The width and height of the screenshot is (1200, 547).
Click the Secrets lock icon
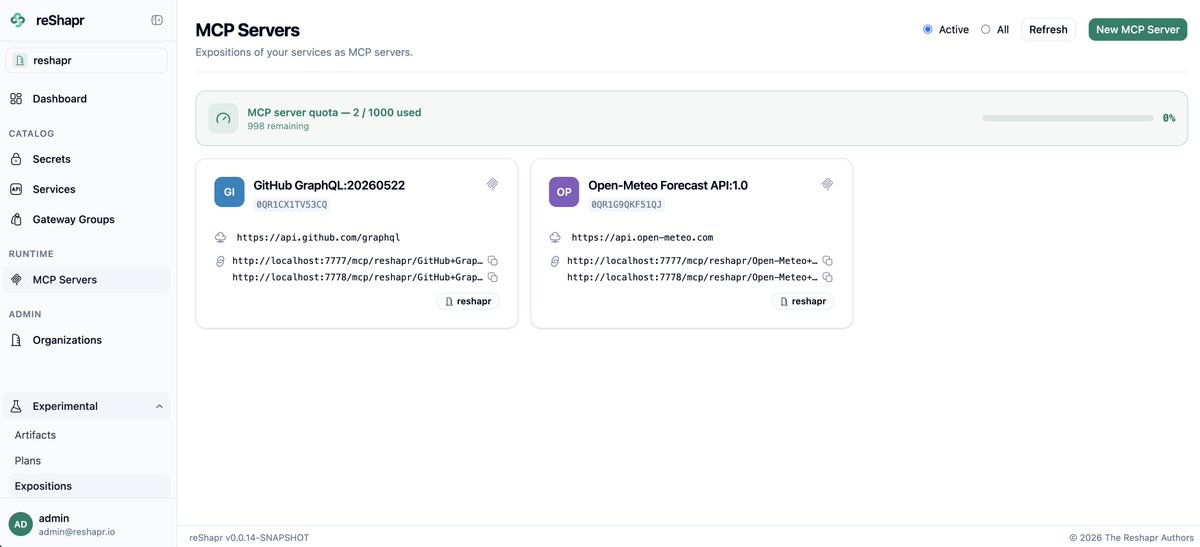(16, 159)
